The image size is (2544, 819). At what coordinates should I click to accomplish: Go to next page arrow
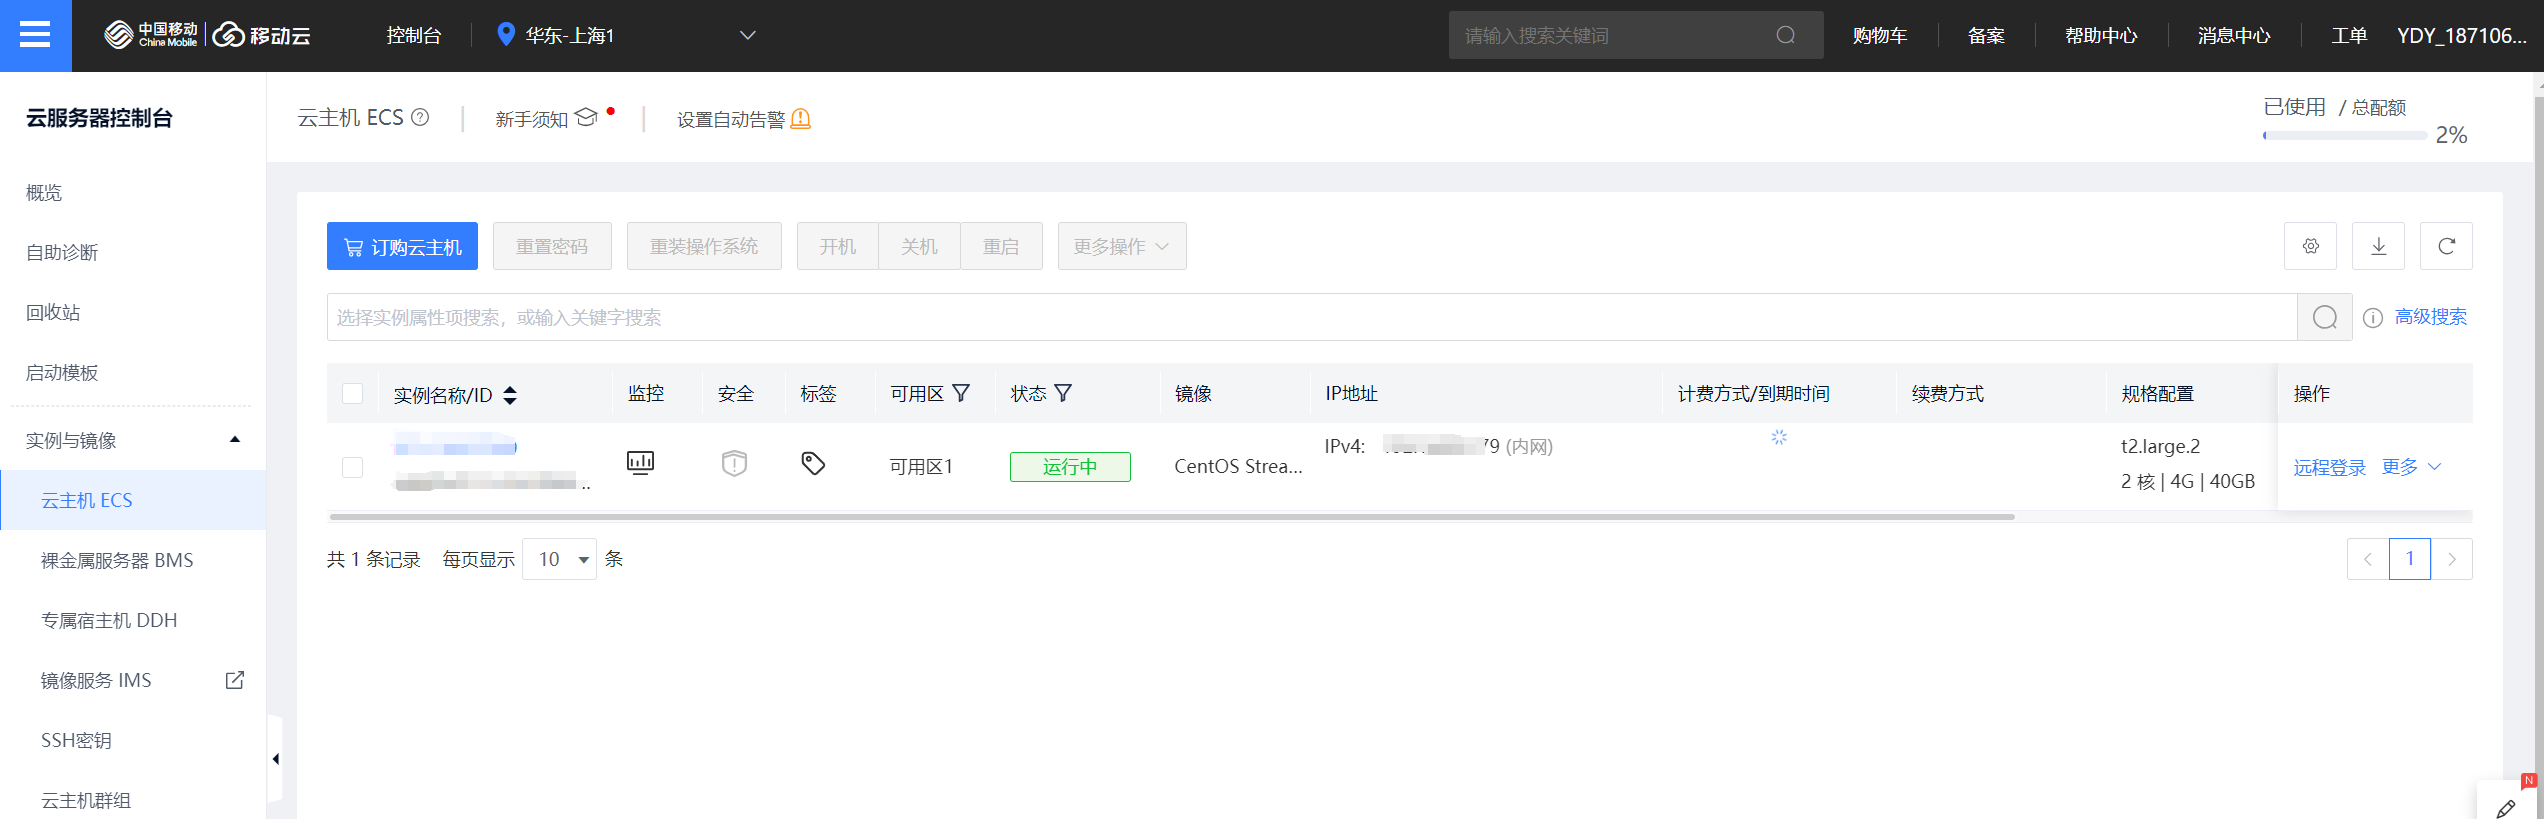click(2452, 559)
